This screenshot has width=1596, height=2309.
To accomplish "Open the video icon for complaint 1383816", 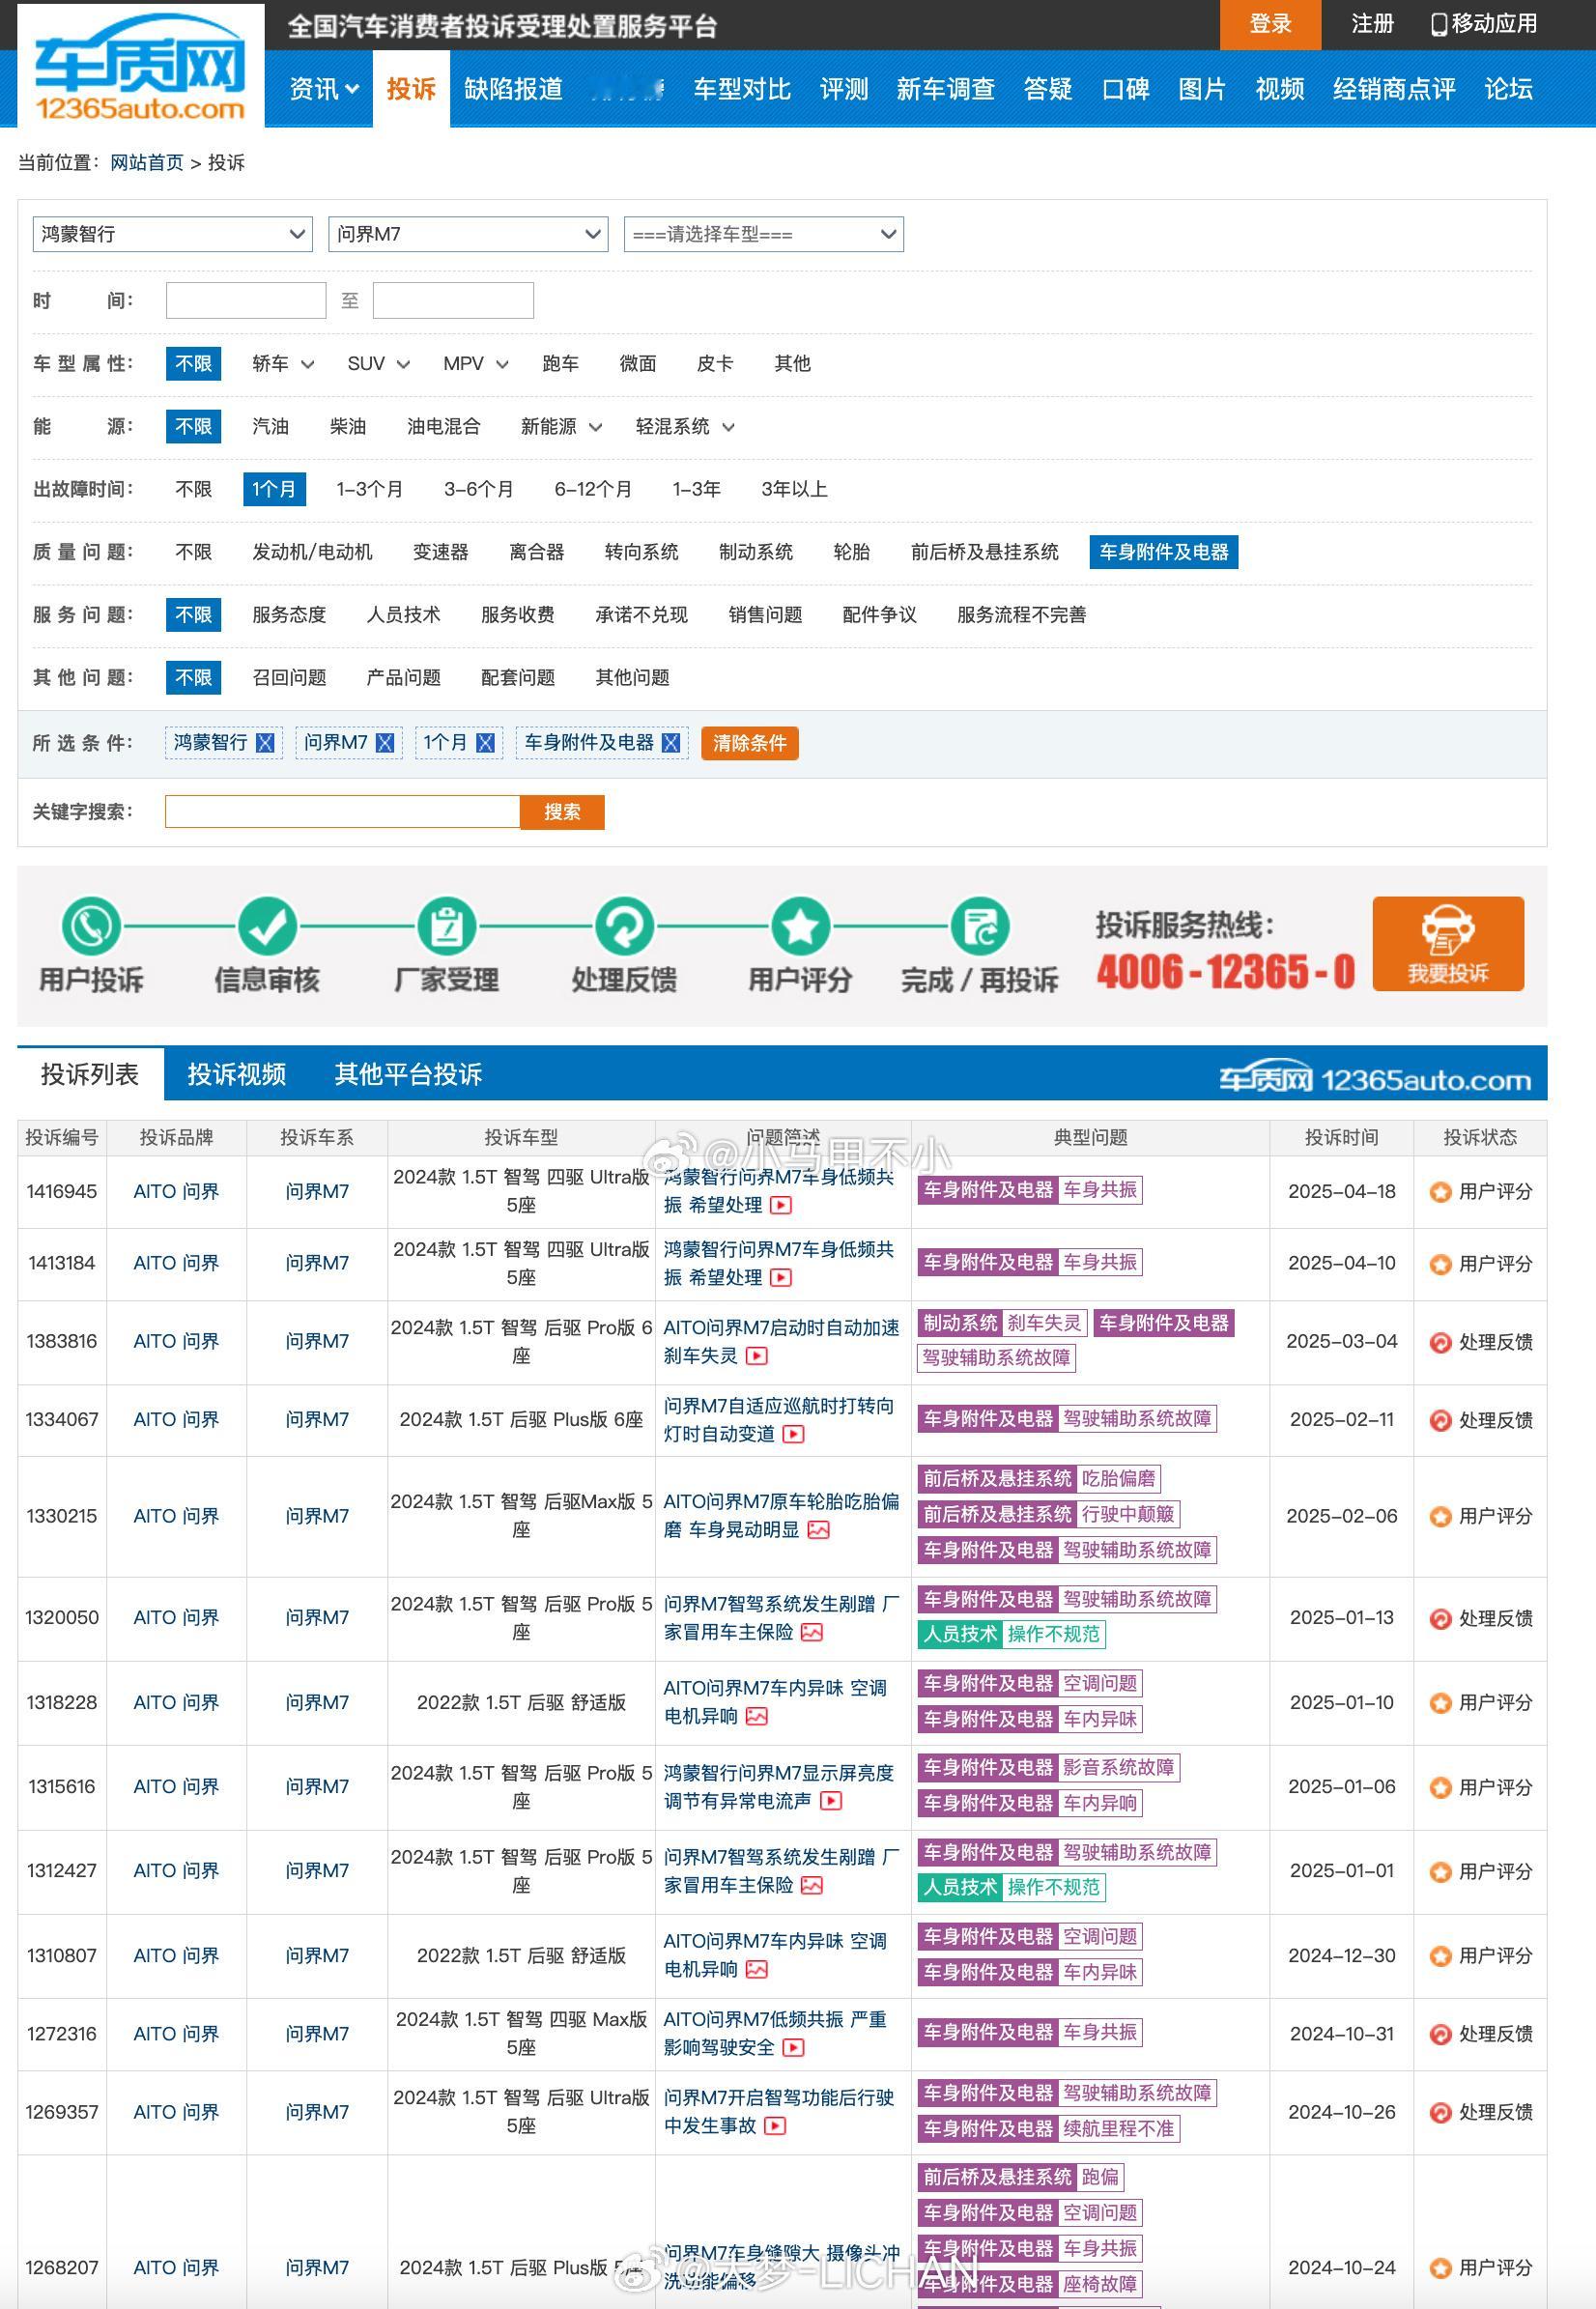I will (757, 1356).
